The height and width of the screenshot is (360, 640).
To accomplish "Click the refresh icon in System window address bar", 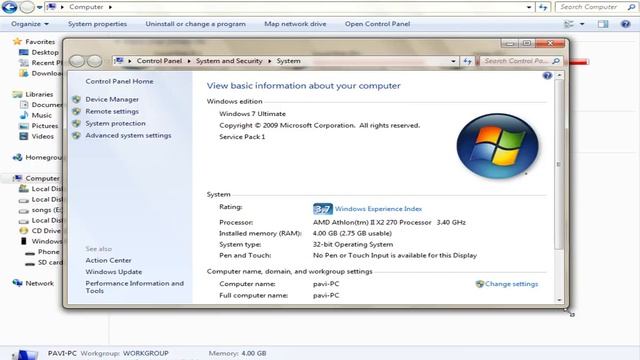I will [x=467, y=61].
